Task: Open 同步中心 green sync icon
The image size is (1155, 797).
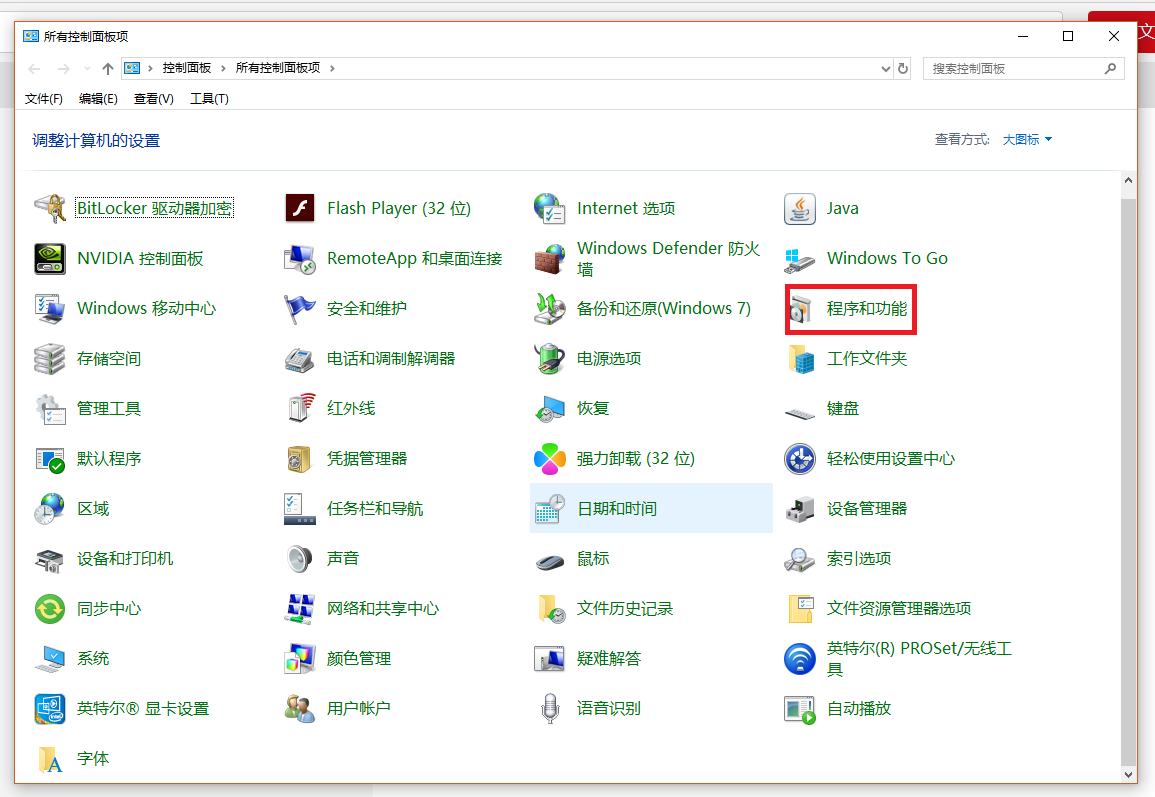Action: click(x=50, y=609)
